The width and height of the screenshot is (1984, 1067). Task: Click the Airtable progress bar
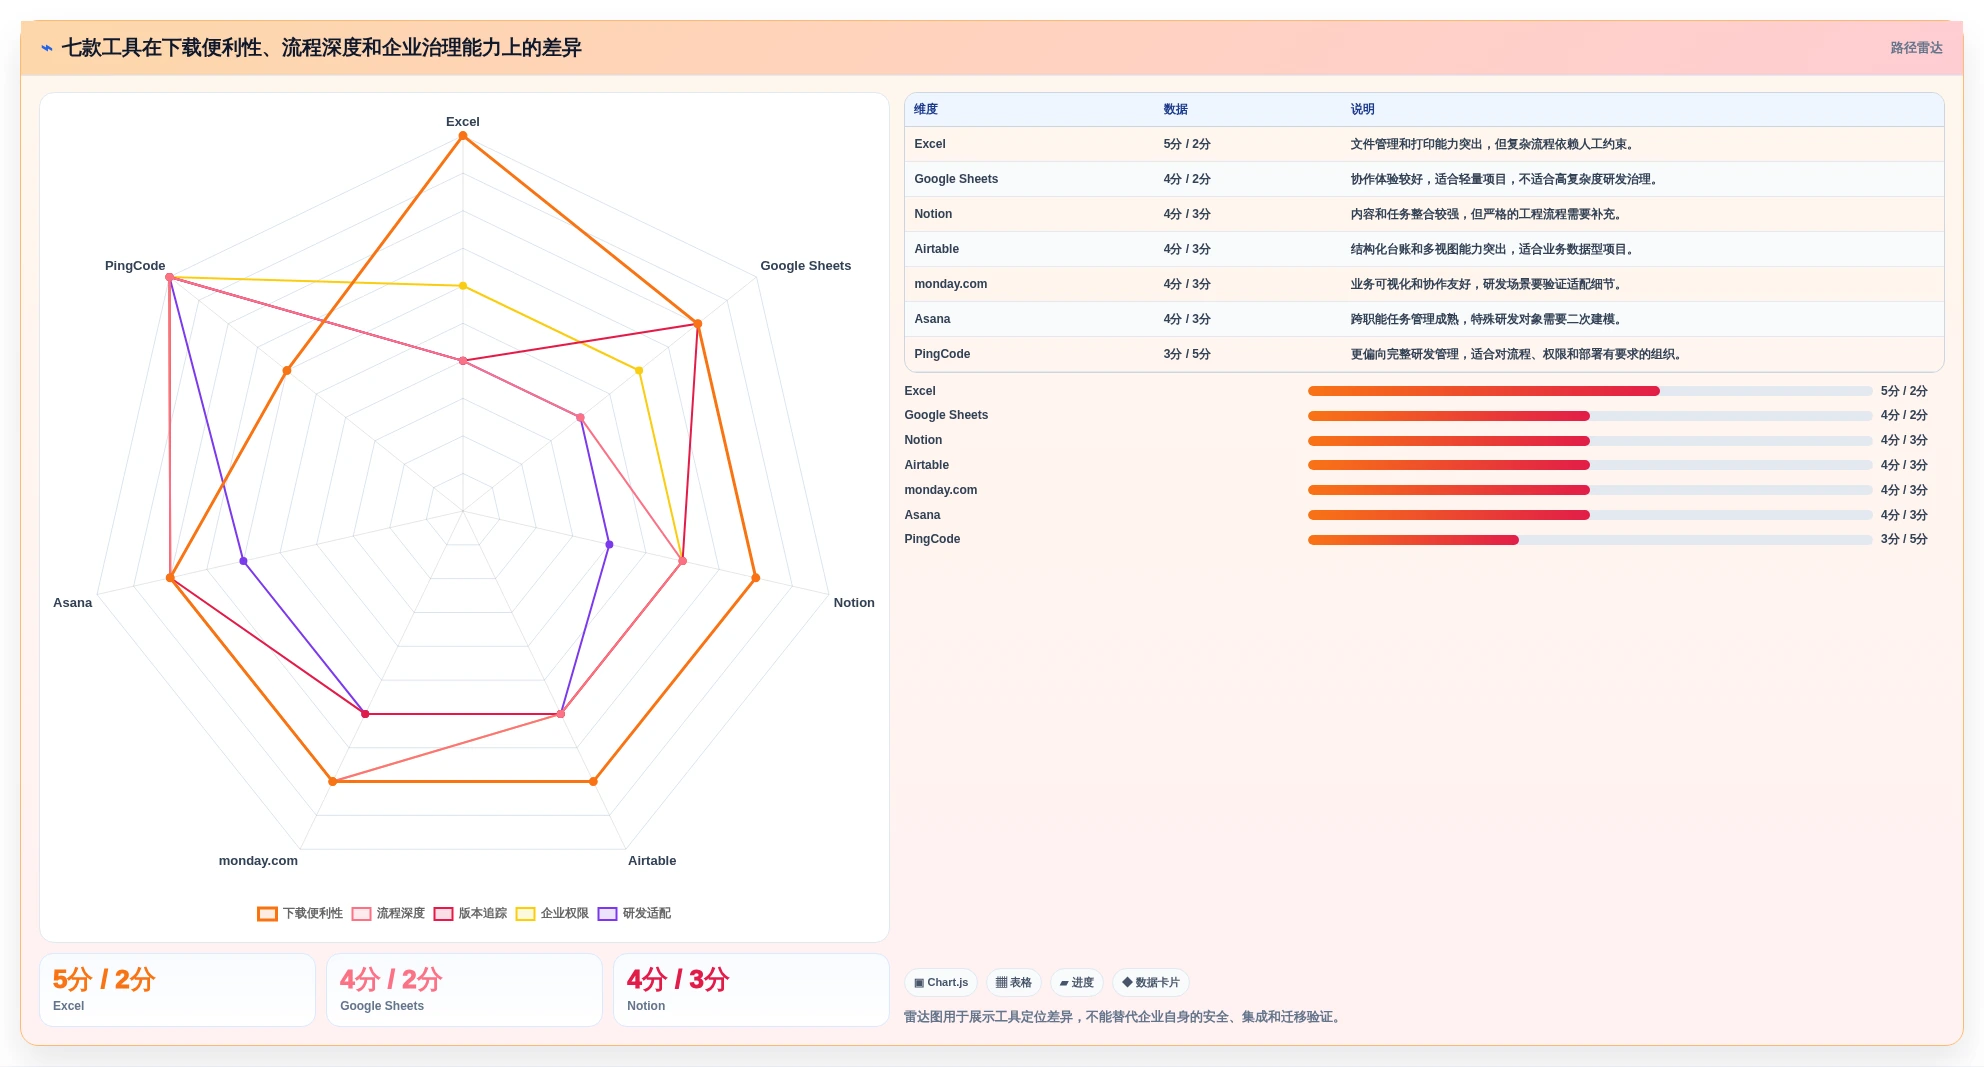(x=1590, y=465)
